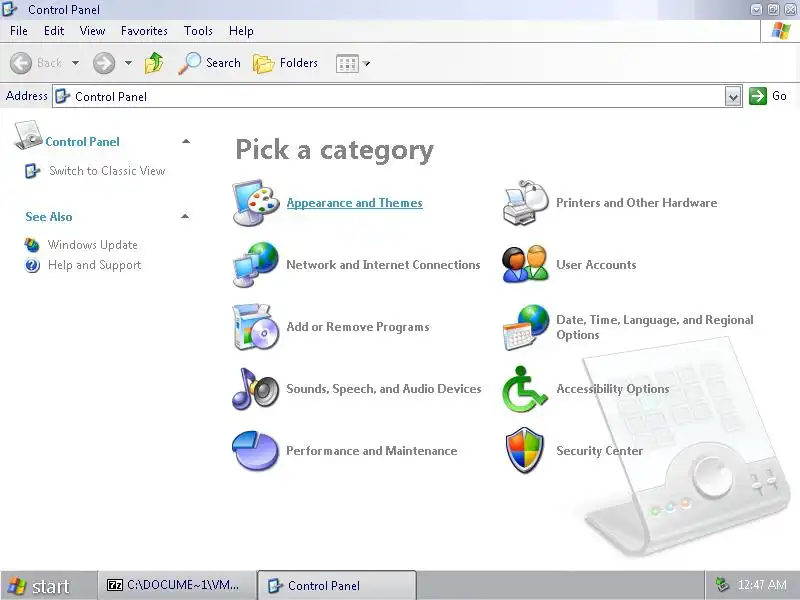
Task: Switch to the C:\DOCUME~1 taskbar window
Action: [177, 585]
